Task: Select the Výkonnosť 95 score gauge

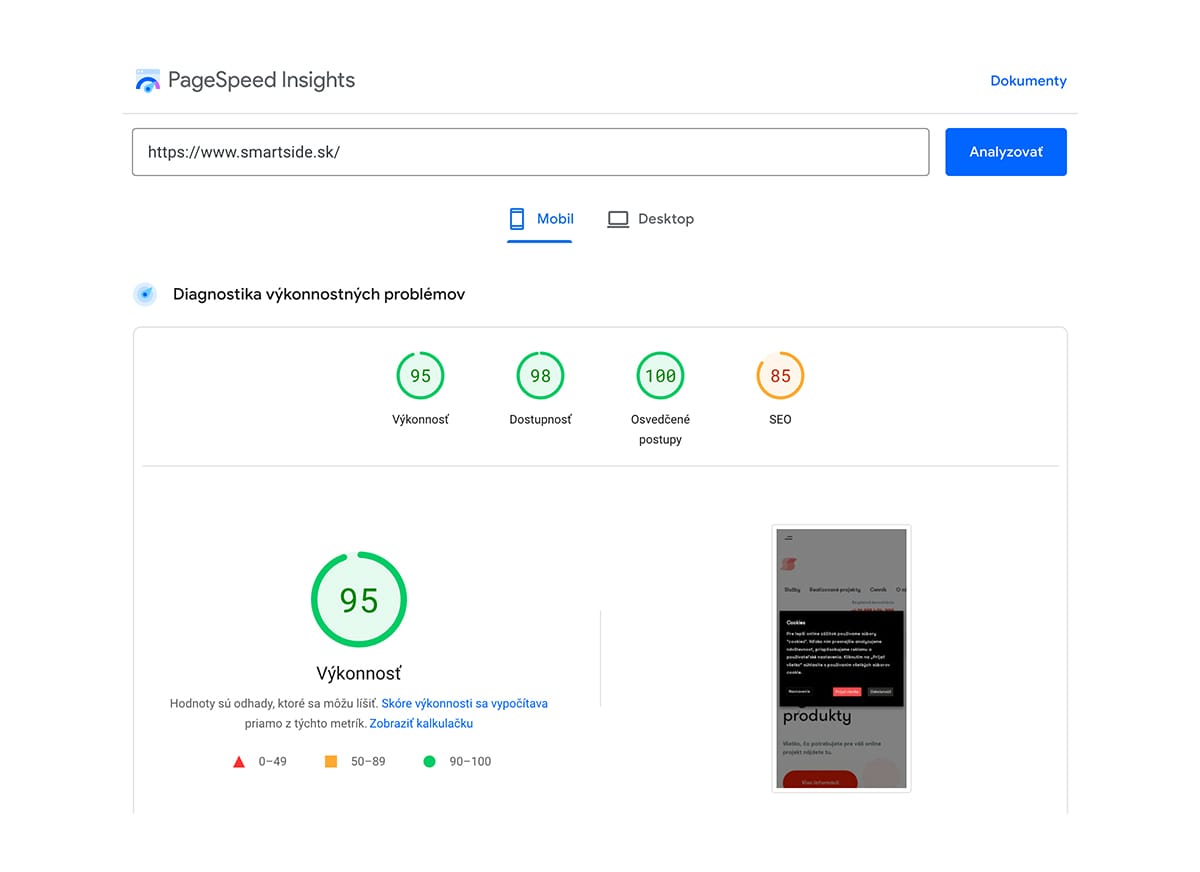Action: (x=420, y=377)
